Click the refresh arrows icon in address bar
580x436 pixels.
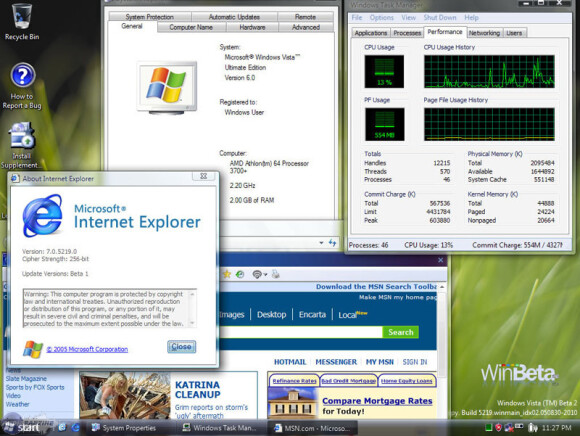pos(332,243)
